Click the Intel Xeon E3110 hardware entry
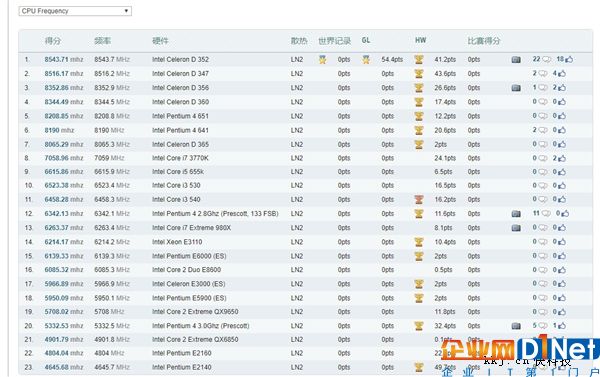This screenshot has height=377, width=600. [177, 242]
